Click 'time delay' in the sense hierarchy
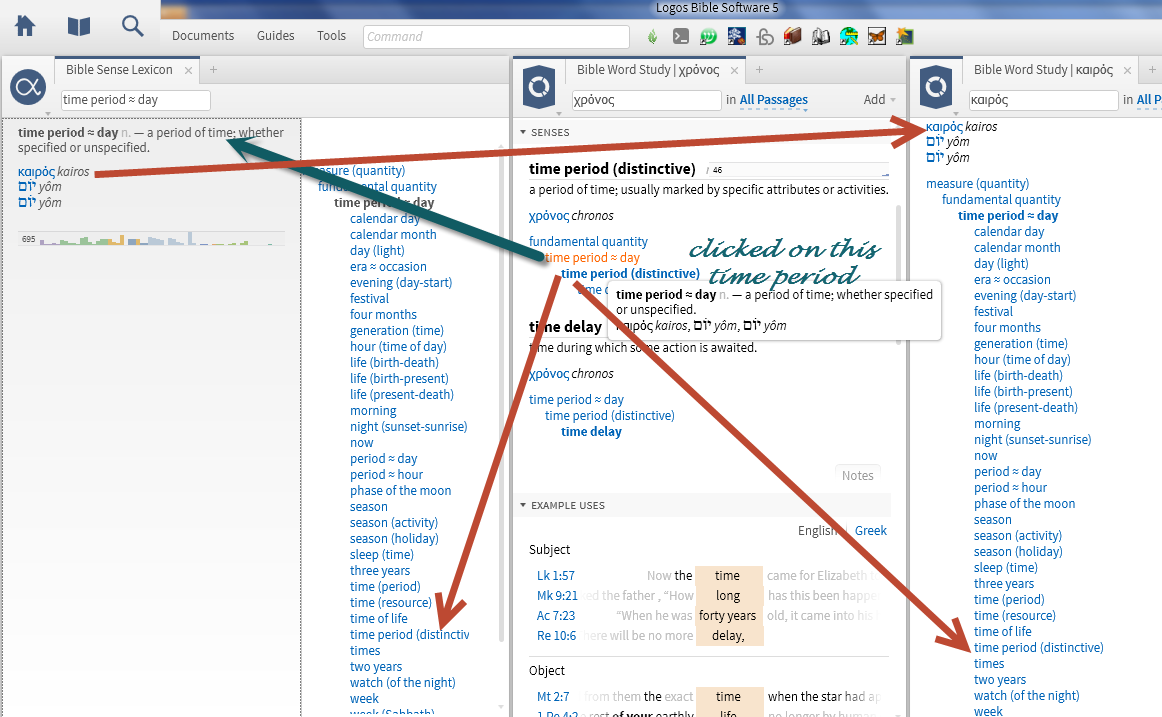Image resolution: width=1162 pixels, height=717 pixels. [x=591, y=432]
